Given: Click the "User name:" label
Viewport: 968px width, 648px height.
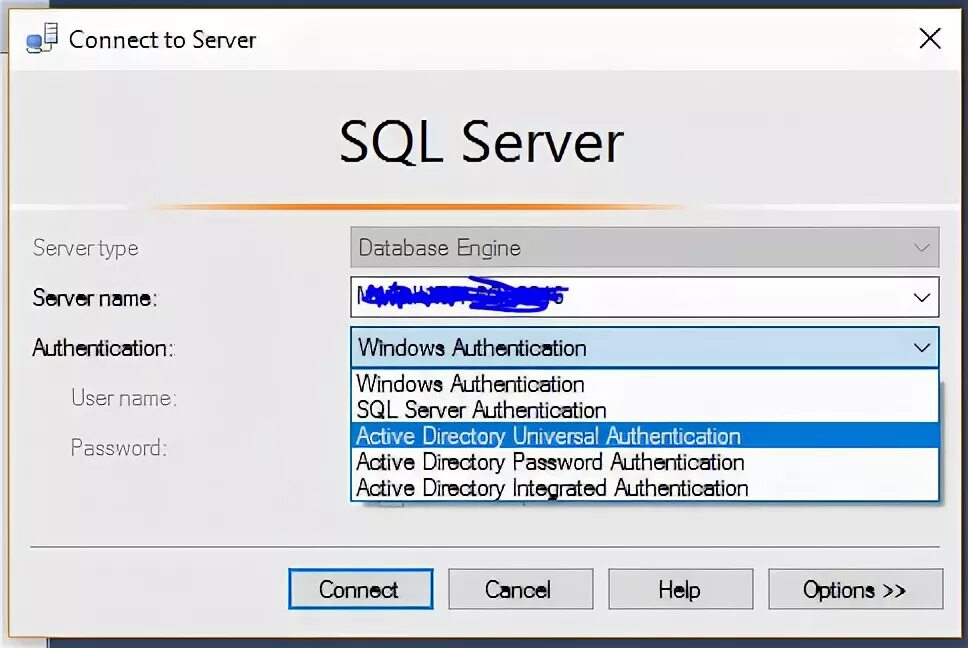Looking at the screenshot, I should coord(124,398).
